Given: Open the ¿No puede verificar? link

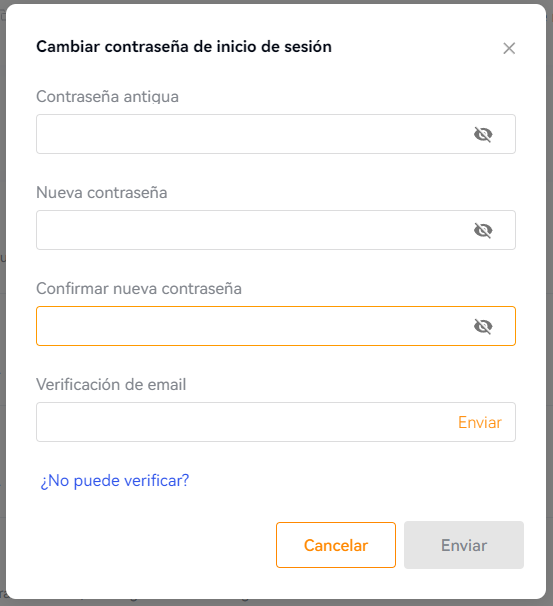Looking at the screenshot, I should (x=115, y=480).
